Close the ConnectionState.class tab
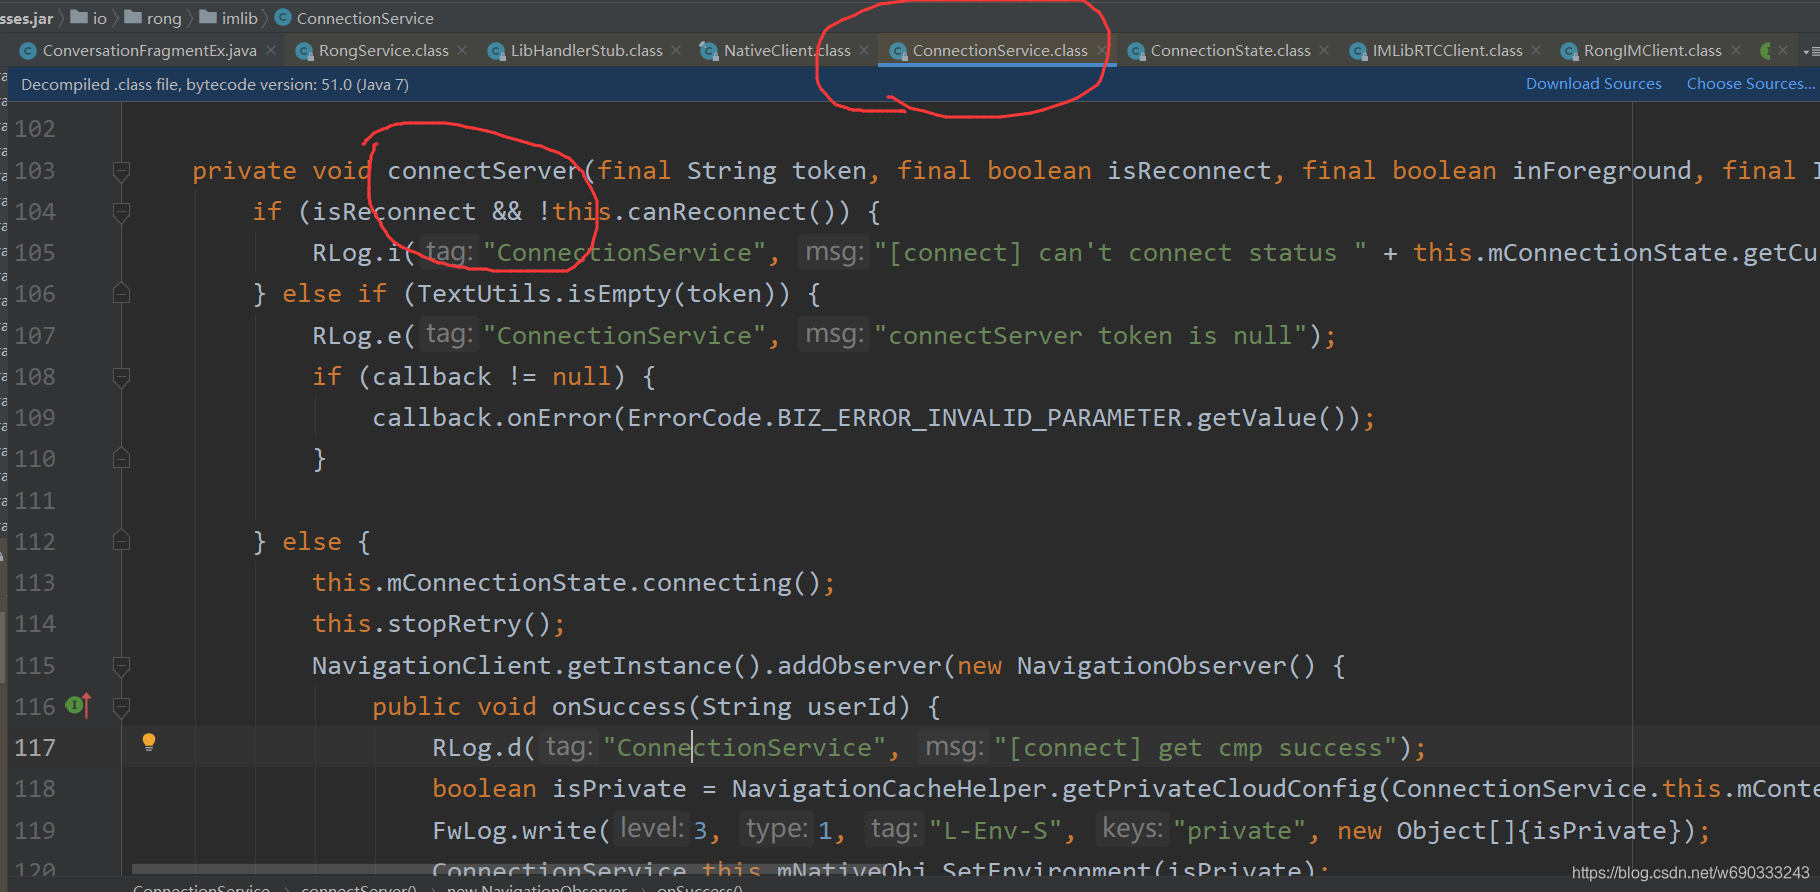Screen dimensions: 1820x892 tap(1324, 50)
